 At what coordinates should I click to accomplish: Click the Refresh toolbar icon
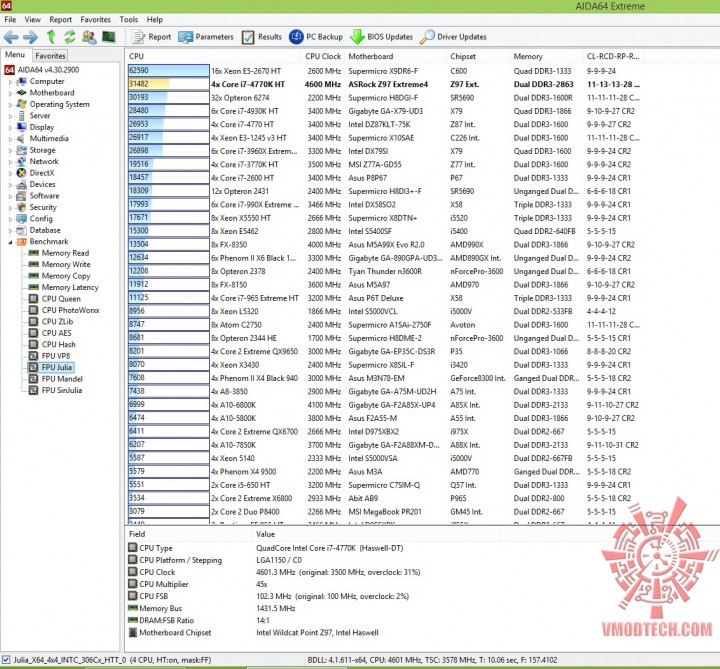pos(70,37)
